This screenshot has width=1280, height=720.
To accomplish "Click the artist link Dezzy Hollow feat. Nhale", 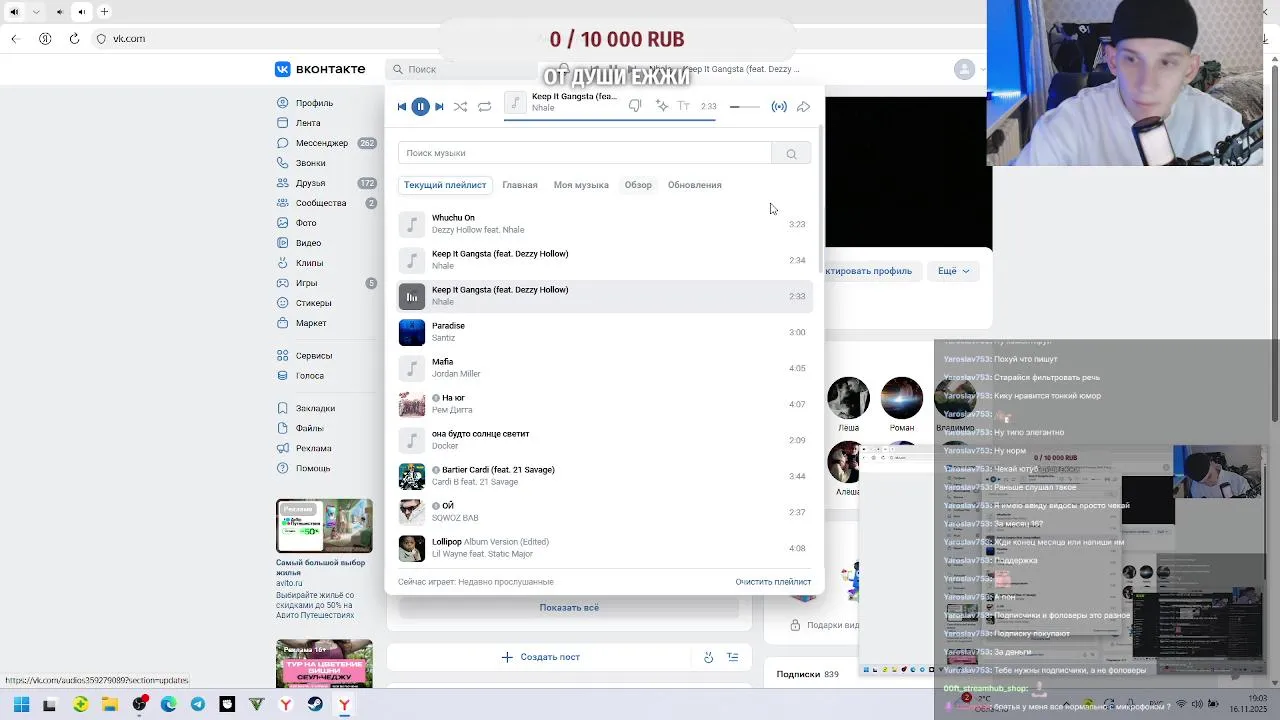I will pyautogui.click(x=478, y=230).
